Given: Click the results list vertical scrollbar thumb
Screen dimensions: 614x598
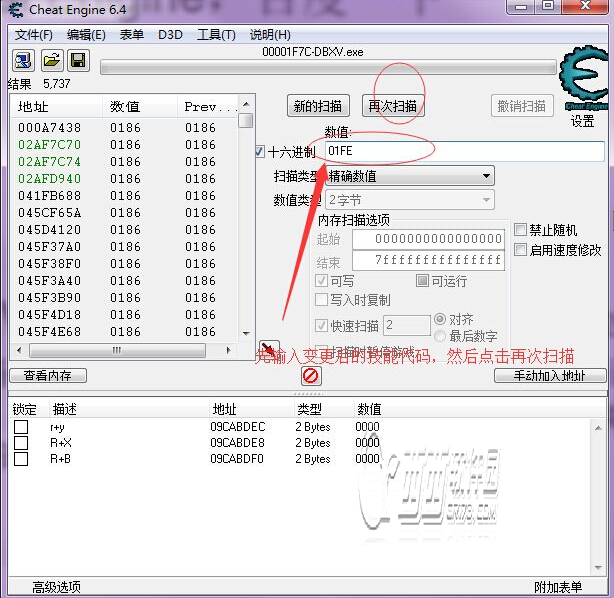Looking at the screenshot, I should (x=246, y=121).
